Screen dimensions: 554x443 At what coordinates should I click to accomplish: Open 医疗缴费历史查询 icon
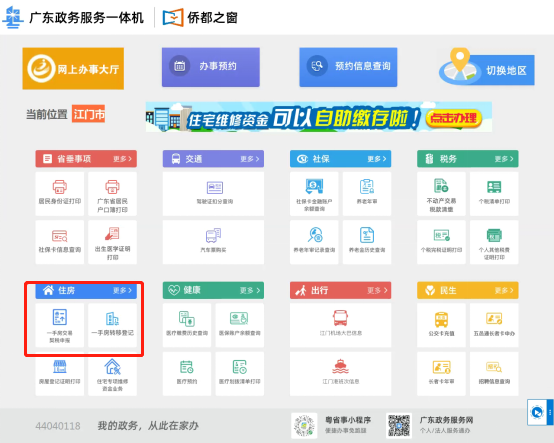(x=187, y=318)
